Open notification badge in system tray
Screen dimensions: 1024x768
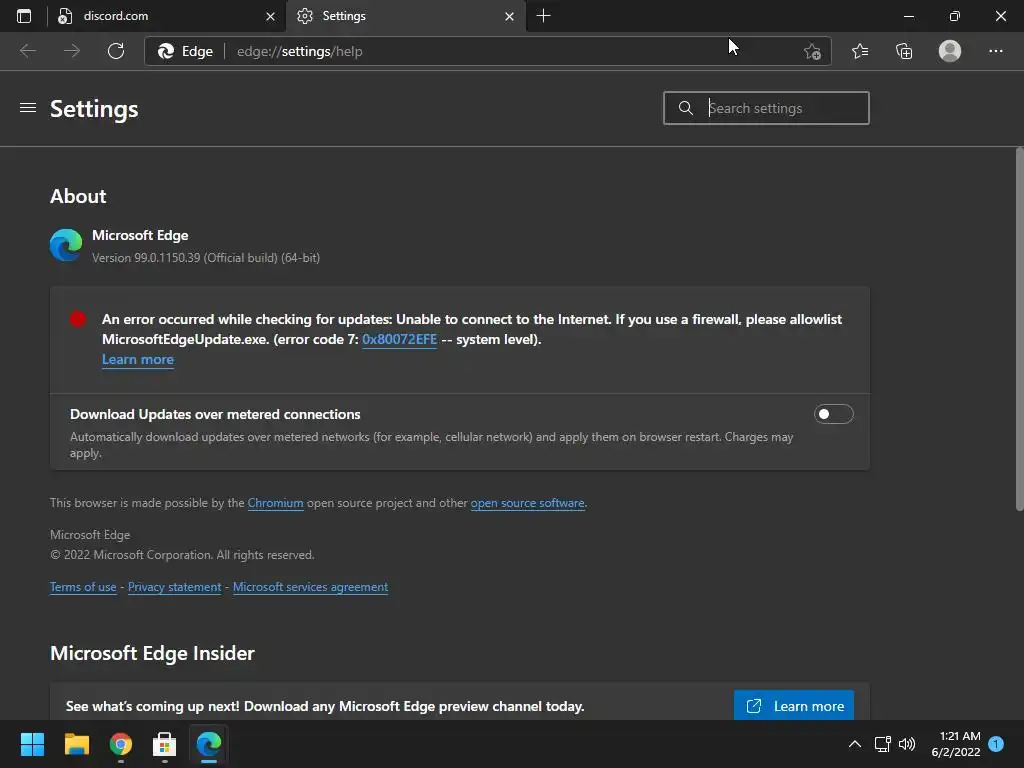(996, 744)
